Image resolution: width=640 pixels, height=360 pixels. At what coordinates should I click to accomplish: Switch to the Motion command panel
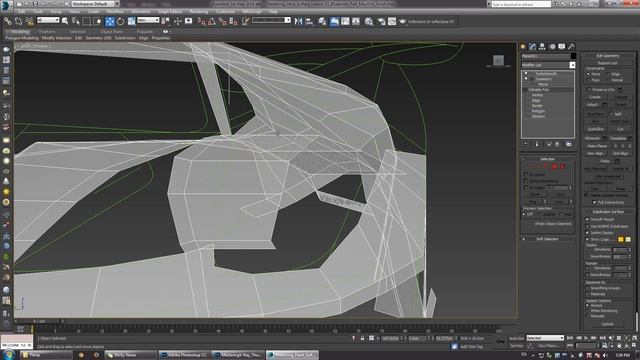pos(552,47)
